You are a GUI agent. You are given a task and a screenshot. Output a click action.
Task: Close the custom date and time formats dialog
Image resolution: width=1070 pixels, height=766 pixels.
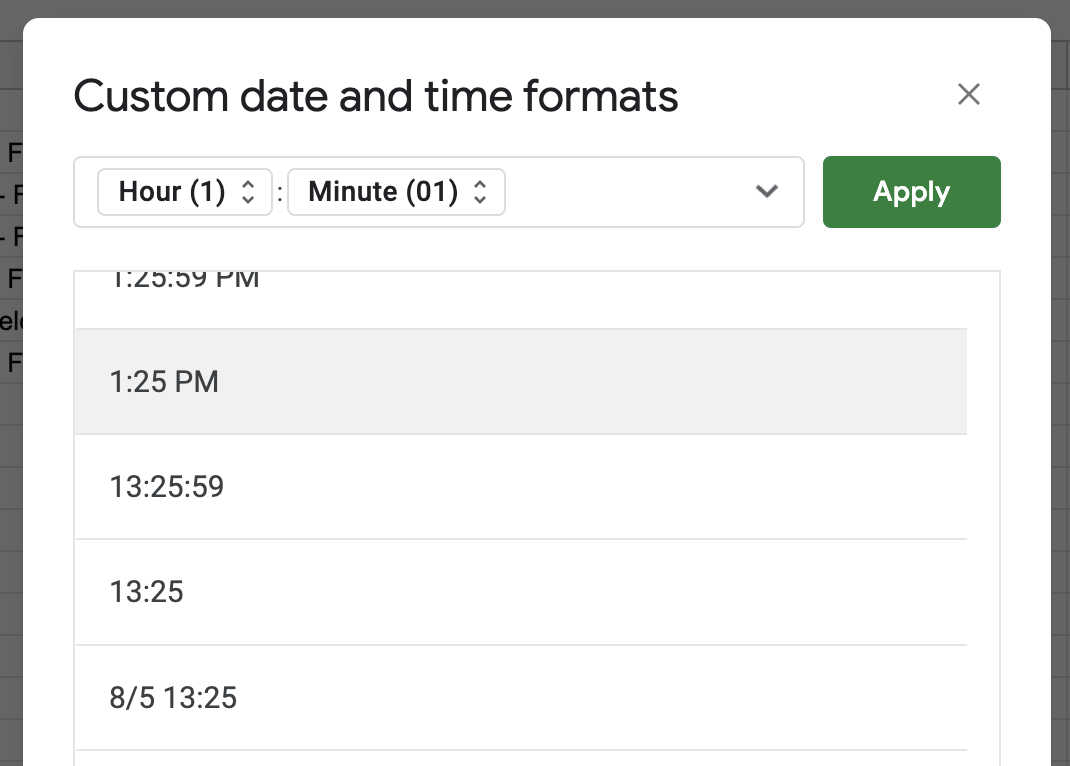pyautogui.click(x=968, y=94)
